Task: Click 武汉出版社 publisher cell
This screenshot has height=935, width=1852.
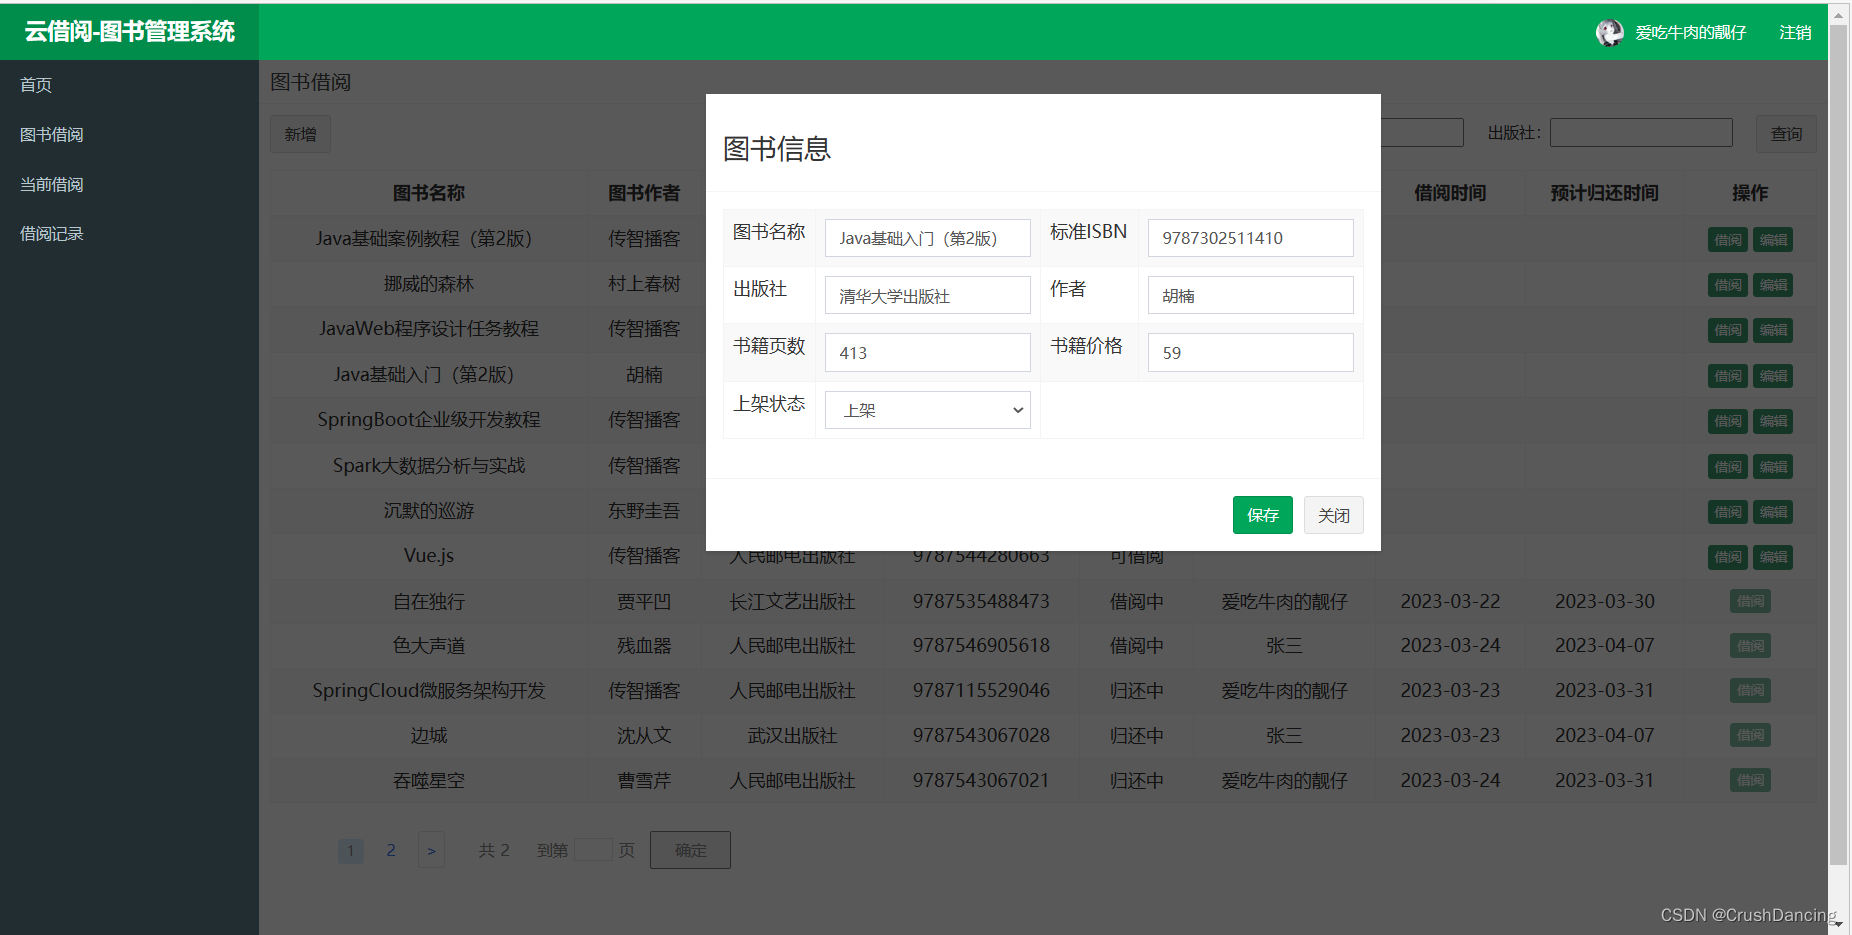Action: 792,735
